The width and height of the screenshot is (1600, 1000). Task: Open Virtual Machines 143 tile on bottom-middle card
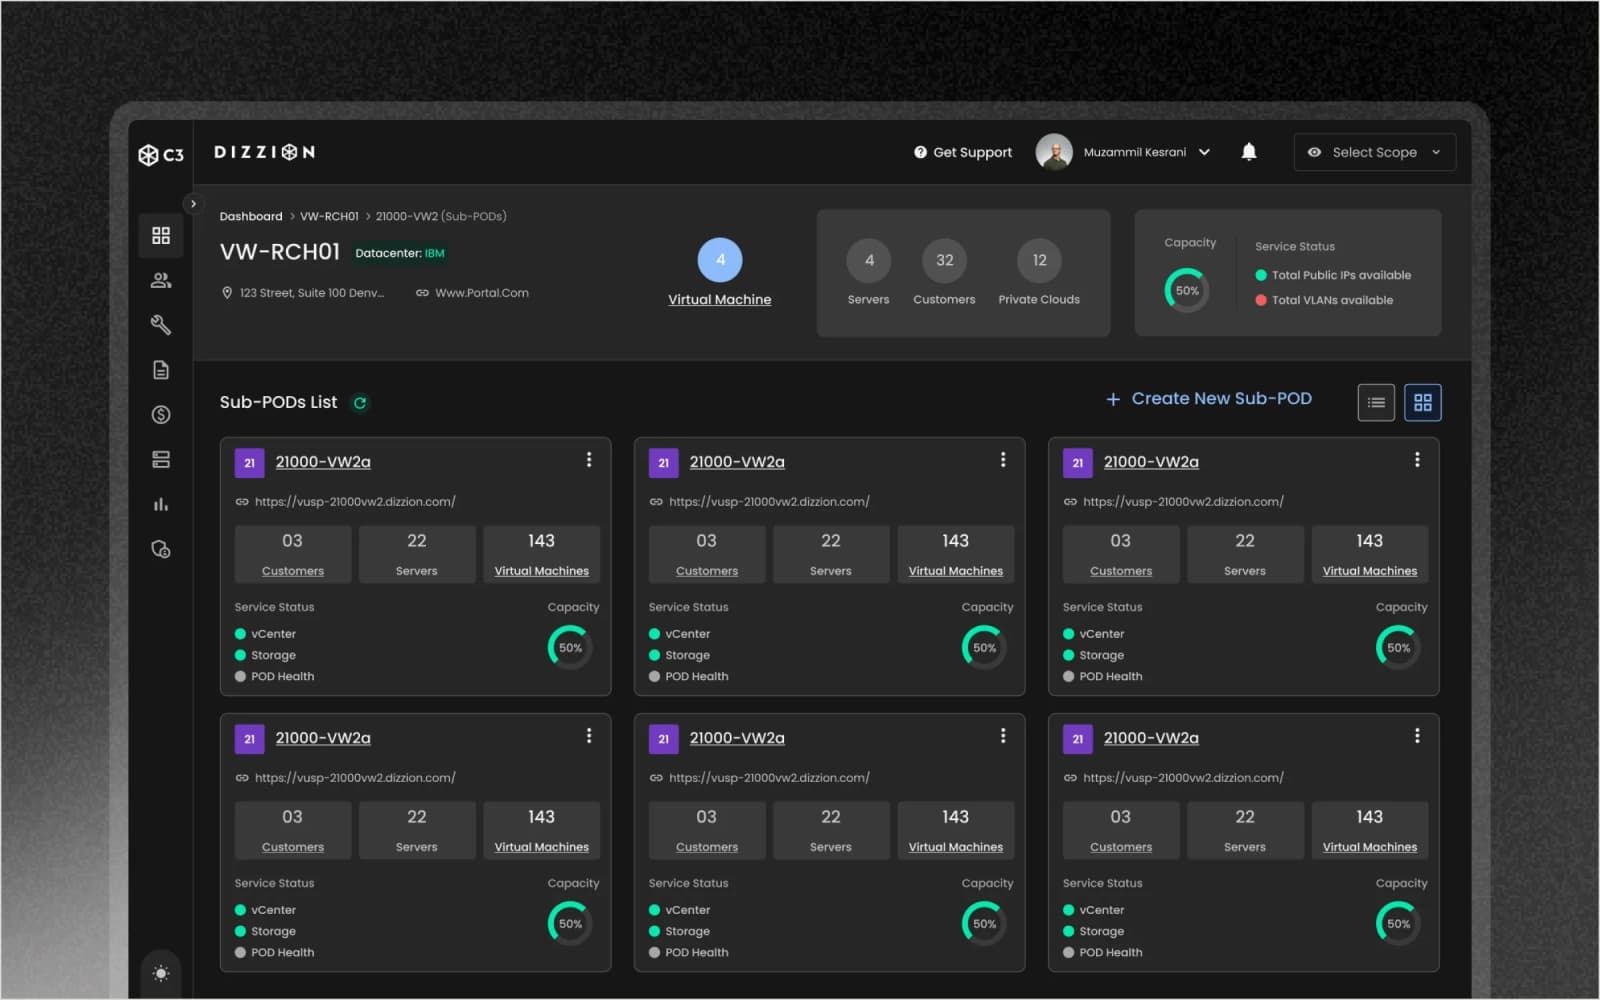click(955, 830)
